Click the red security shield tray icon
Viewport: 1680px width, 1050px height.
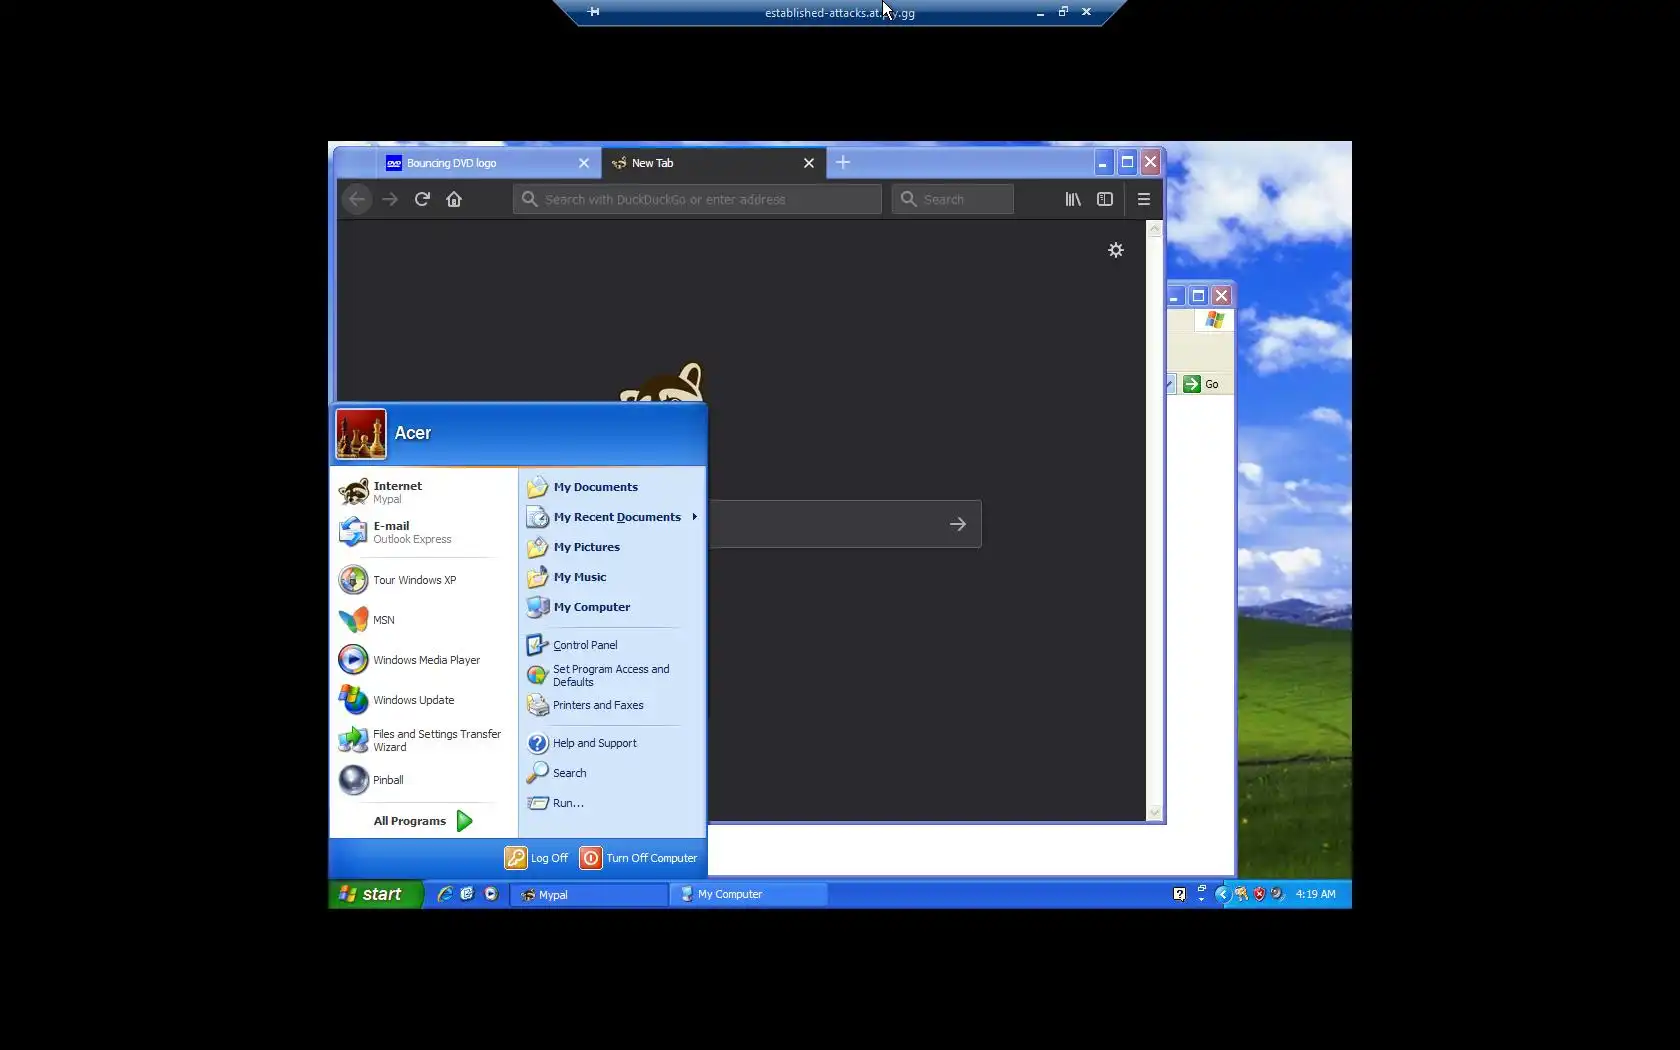[1259, 894]
